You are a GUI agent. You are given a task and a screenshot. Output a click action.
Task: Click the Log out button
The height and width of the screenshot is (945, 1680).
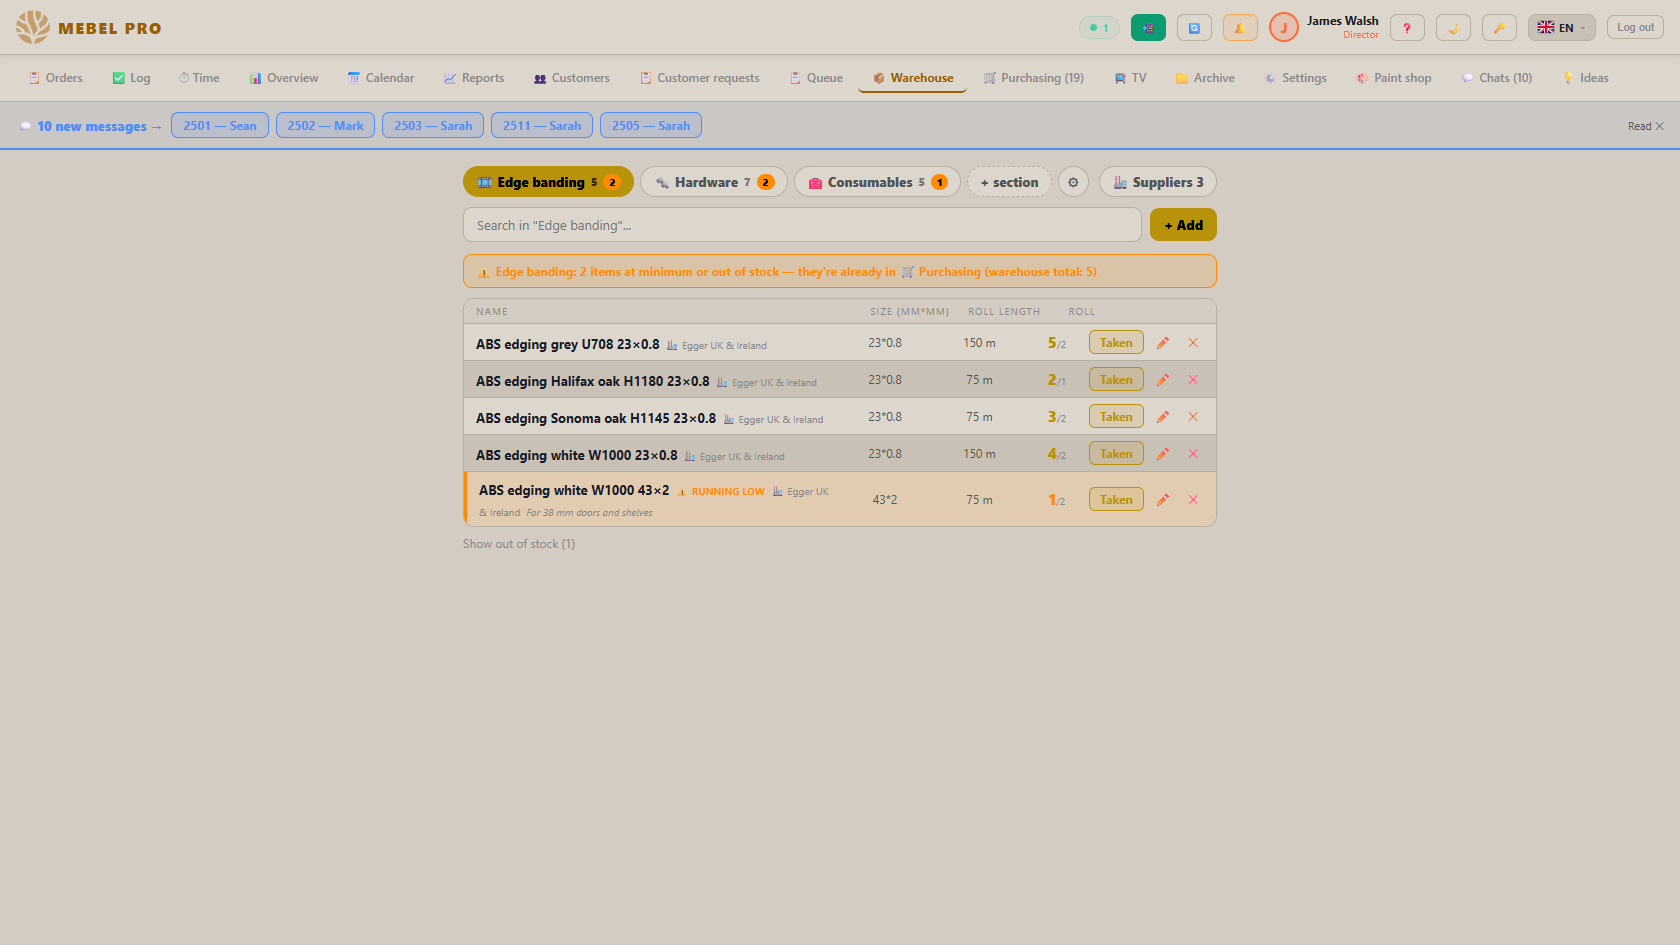click(1635, 27)
